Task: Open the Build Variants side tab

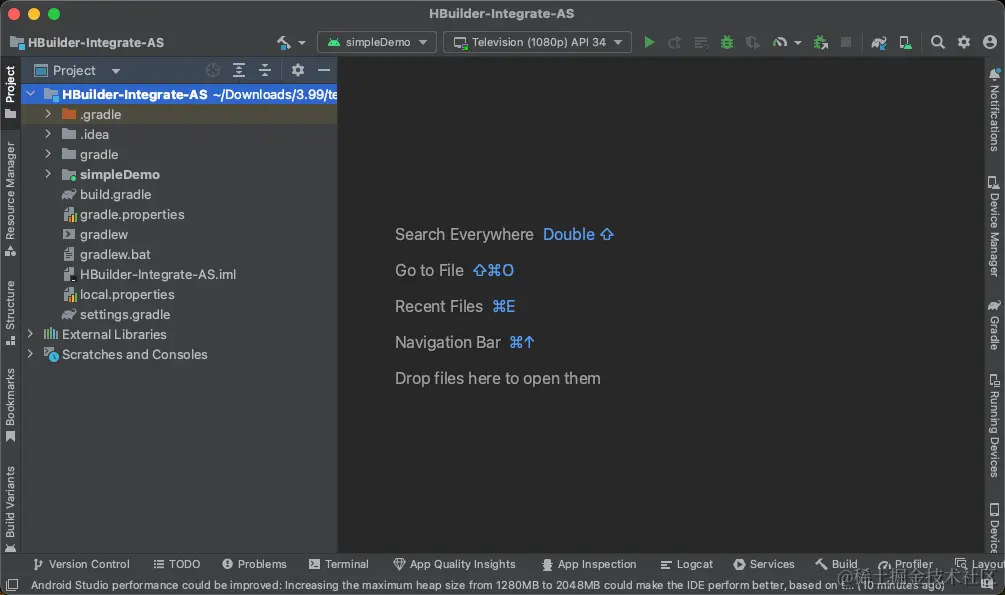Action: click(x=10, y=508)
